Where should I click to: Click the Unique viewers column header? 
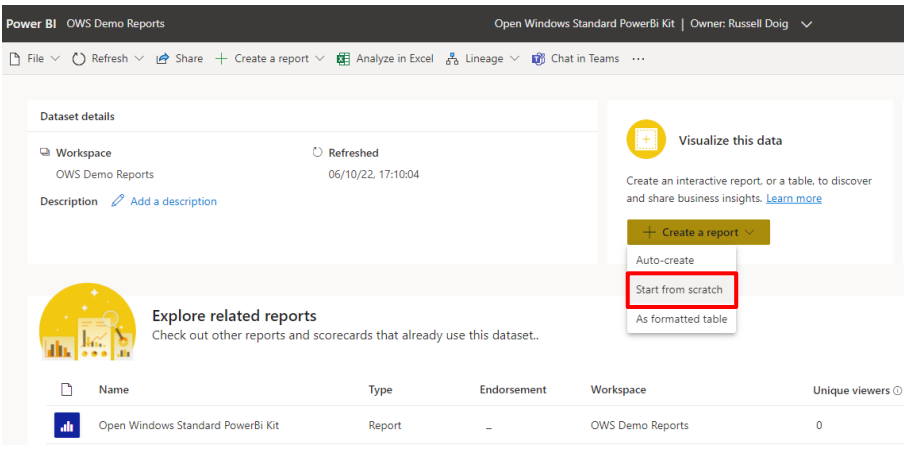click(851, 390)
